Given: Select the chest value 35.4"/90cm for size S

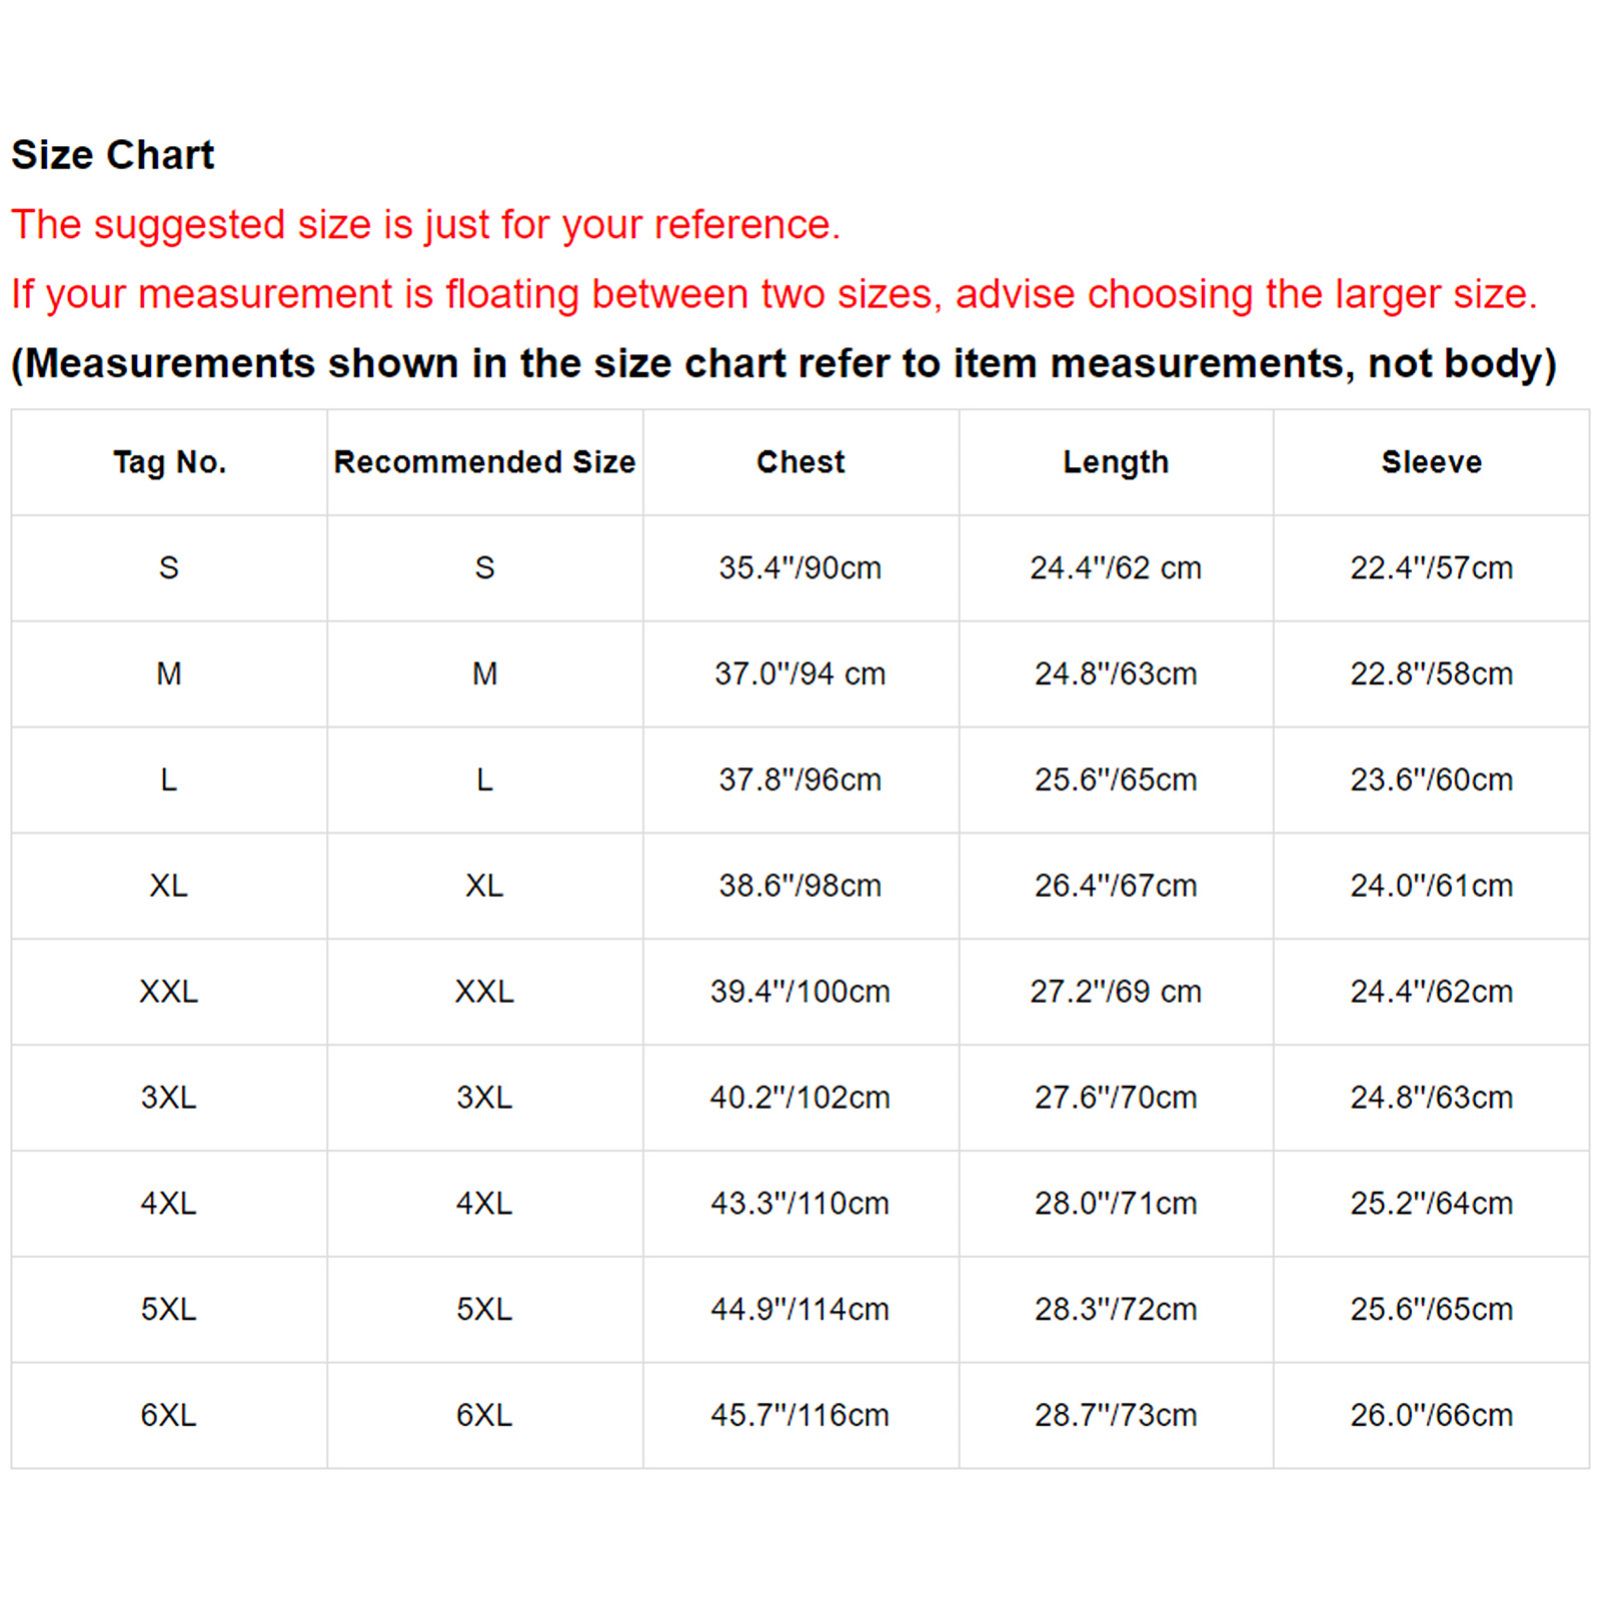Looking at the screenshot, I should 800,568.
